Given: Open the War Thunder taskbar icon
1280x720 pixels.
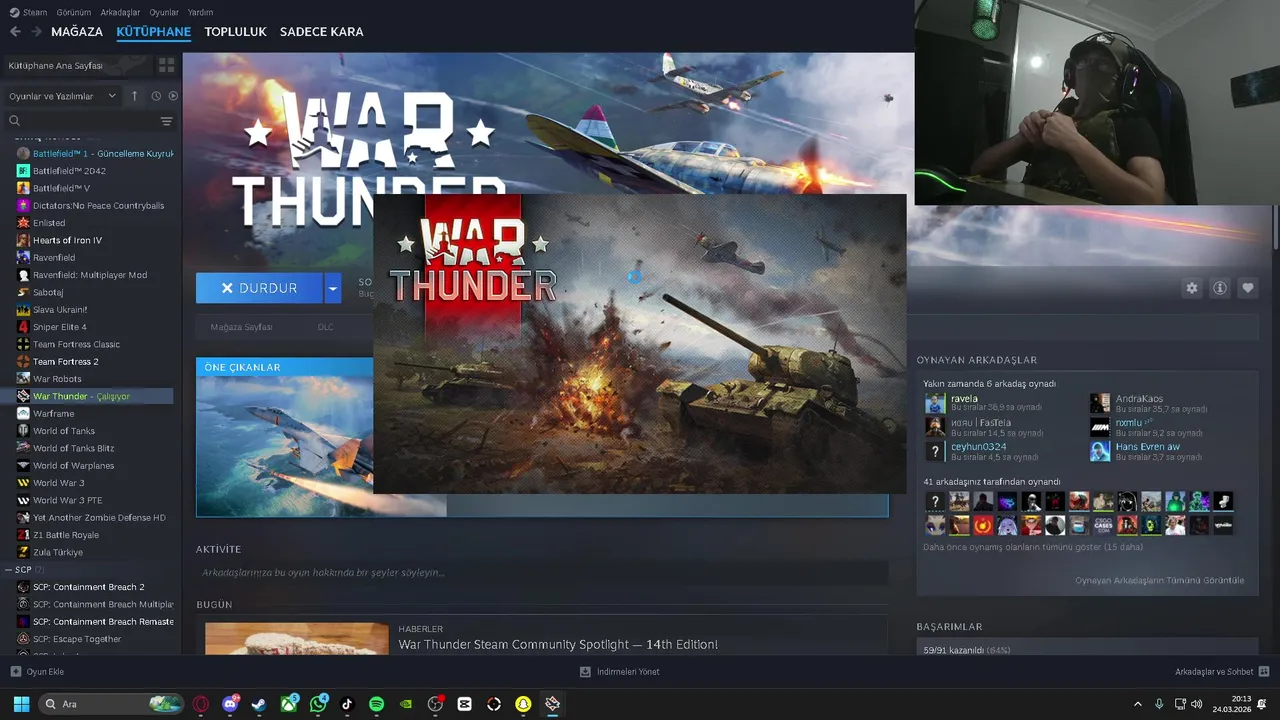Looking at the screenshot, I should click(552, 704).
